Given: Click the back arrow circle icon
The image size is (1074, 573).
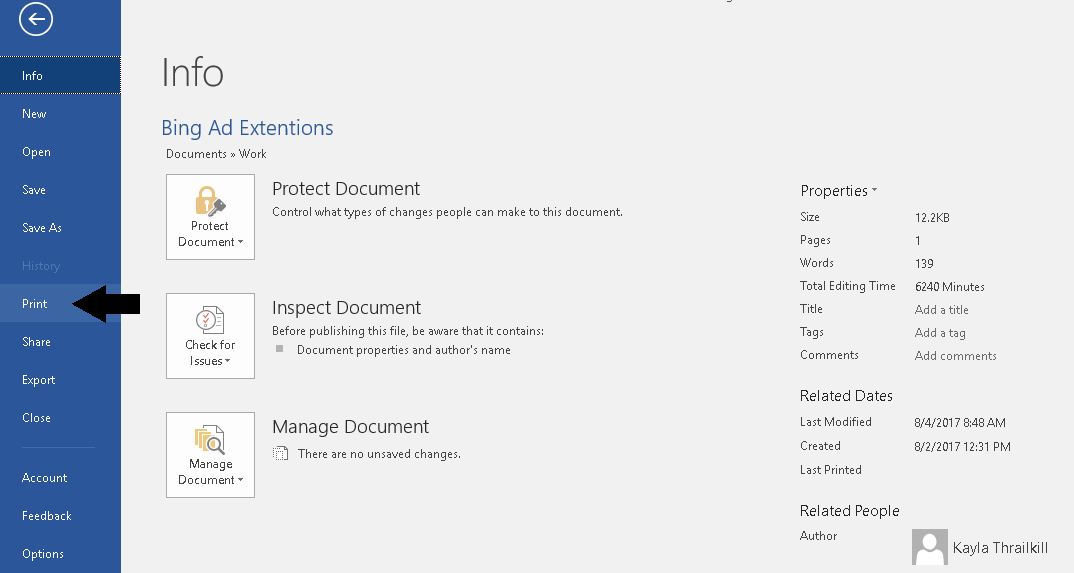Looking at the screenshot, I should [x=36, y=19].
